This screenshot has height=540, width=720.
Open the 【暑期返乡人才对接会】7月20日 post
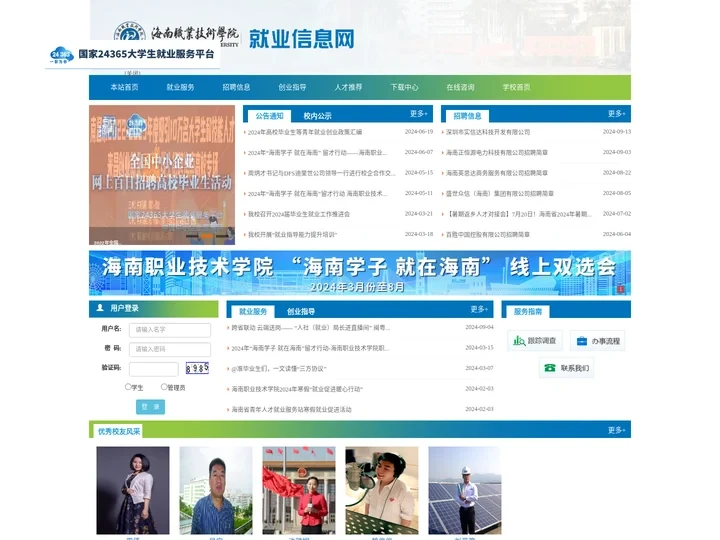point(519,214)
